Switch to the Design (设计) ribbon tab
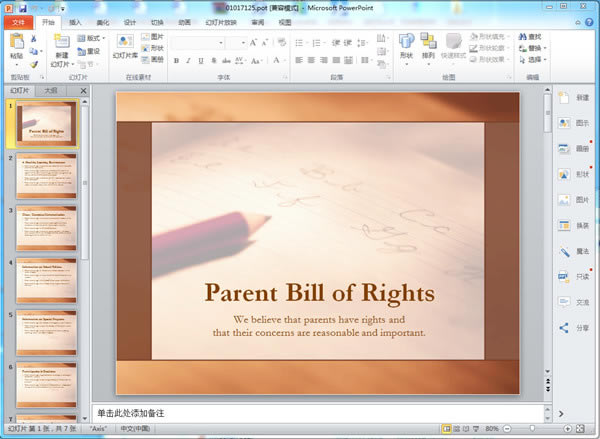600x439 pixels. (130, 23)
